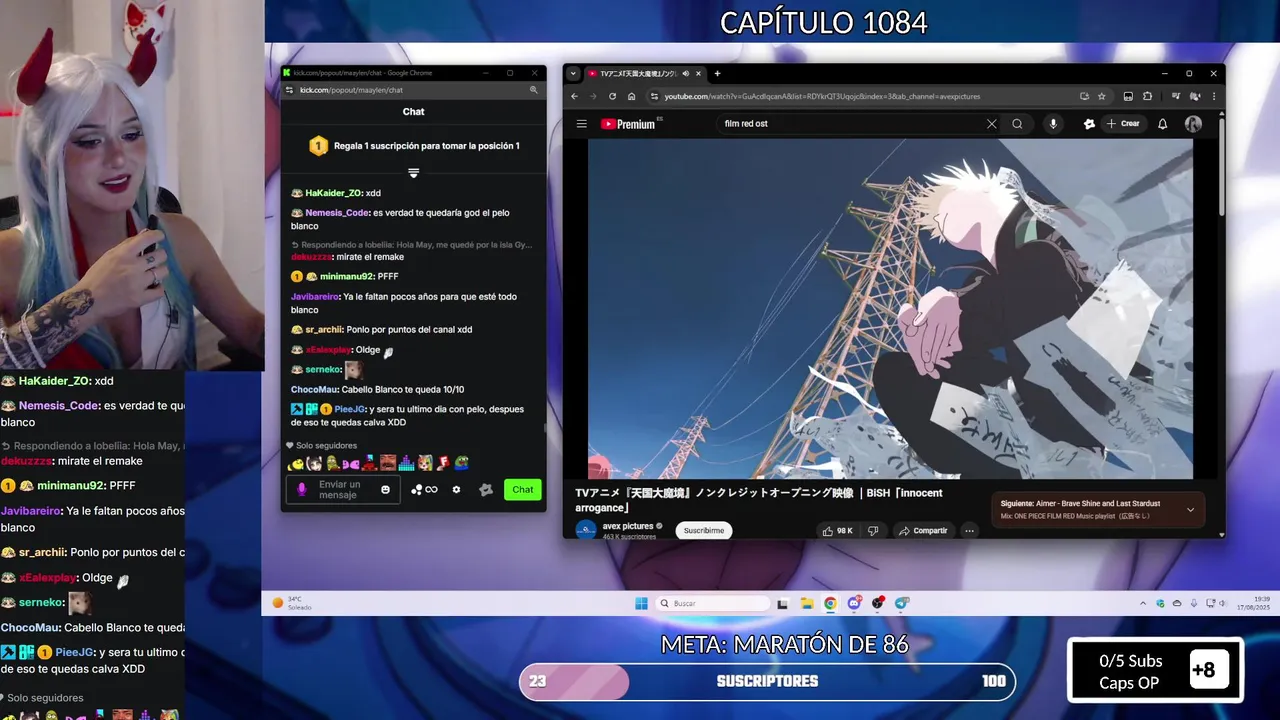1280x720 pixels.
Task: Collapse the gift leaderboard banner in Kick chat
Action: pyautogui.click(x=413, y=173)
